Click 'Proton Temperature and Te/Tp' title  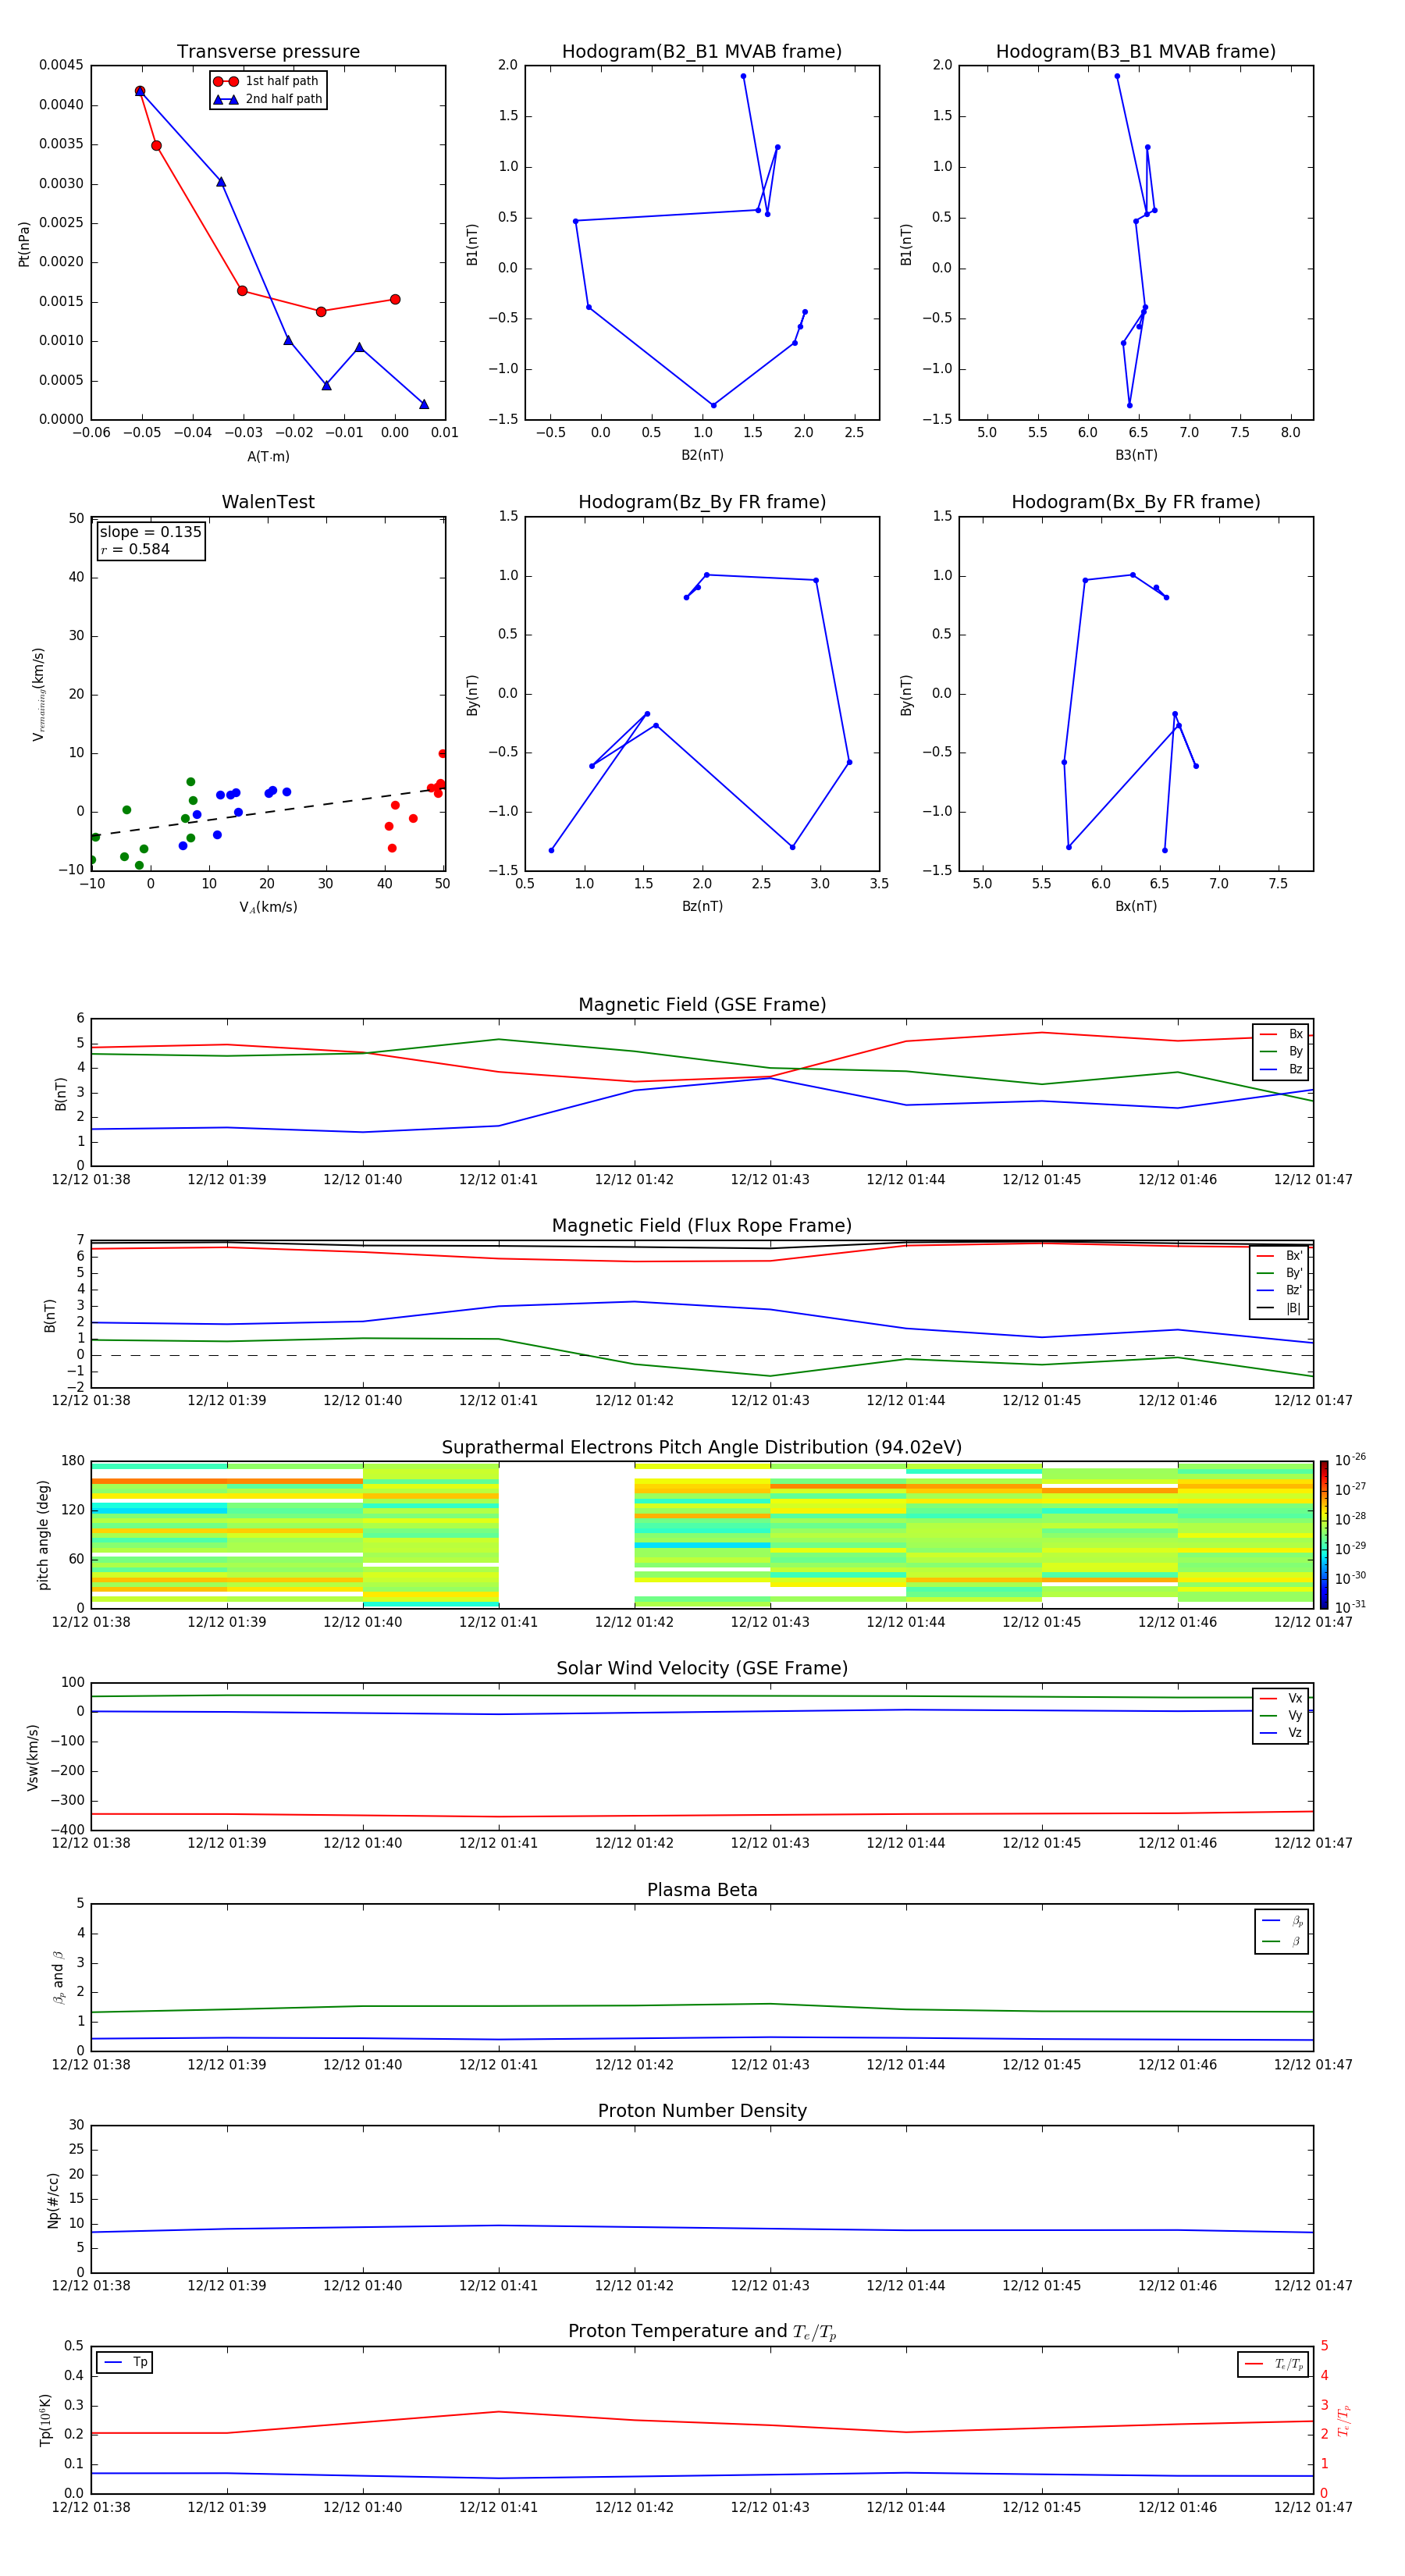(702, 2332)
